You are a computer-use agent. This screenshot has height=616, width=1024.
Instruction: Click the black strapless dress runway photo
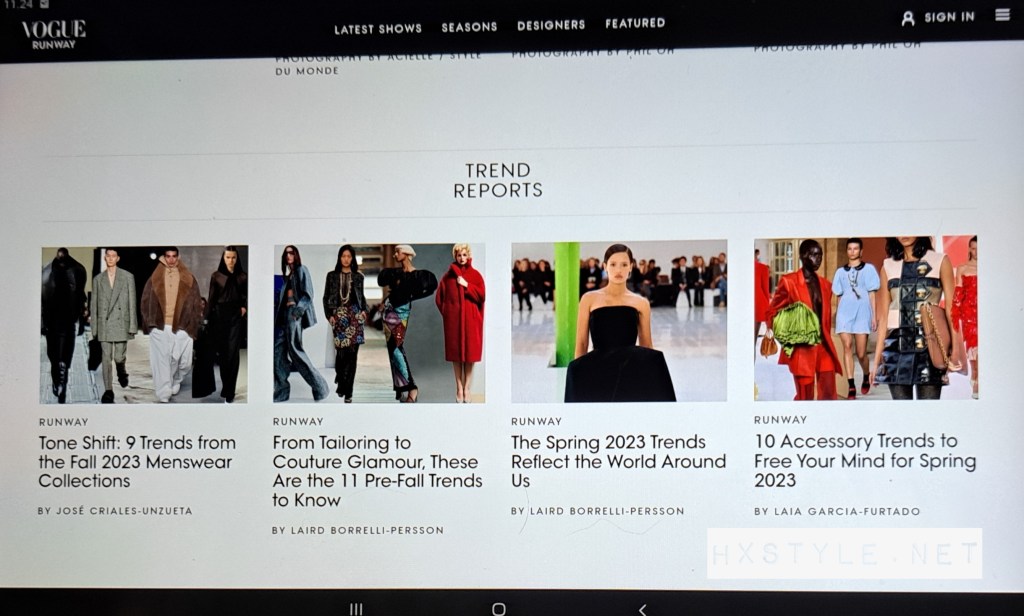(619, 322)
